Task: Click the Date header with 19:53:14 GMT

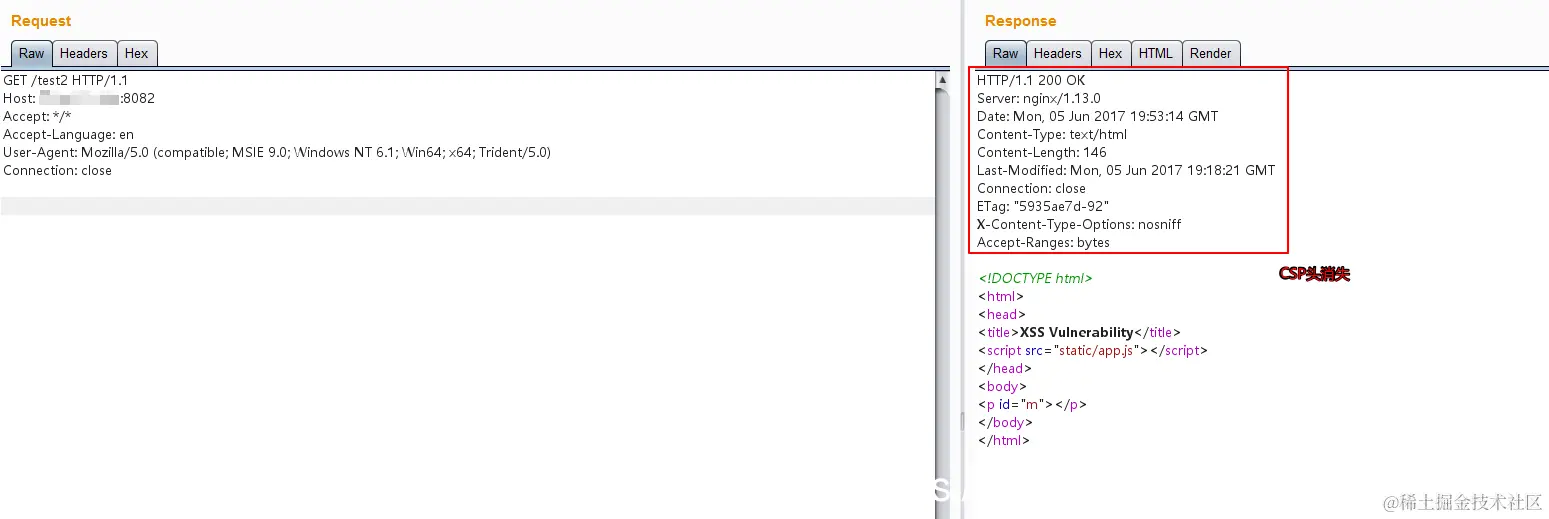Action: tap(1098, 116)
